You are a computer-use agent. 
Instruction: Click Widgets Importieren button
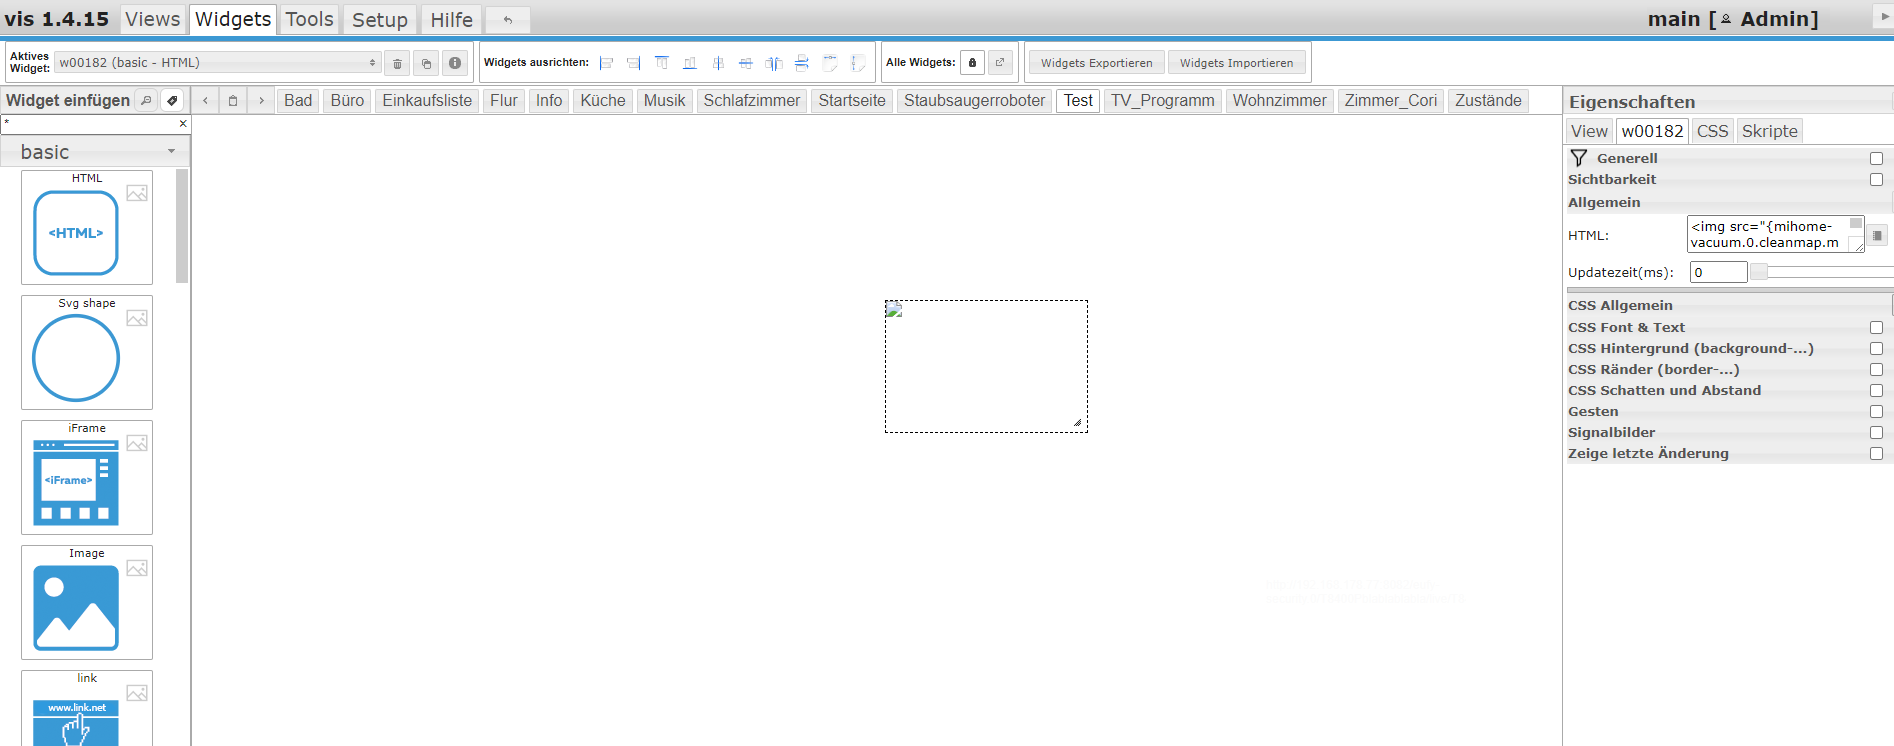(1236, 63)
